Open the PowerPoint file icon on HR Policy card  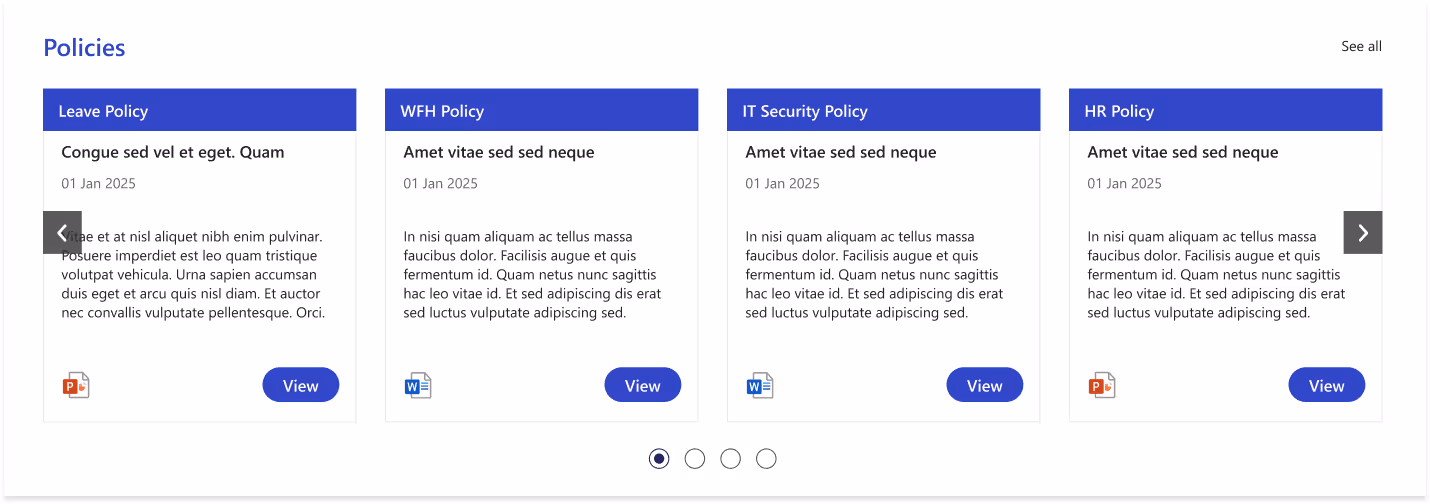[x=1102, y=385]
